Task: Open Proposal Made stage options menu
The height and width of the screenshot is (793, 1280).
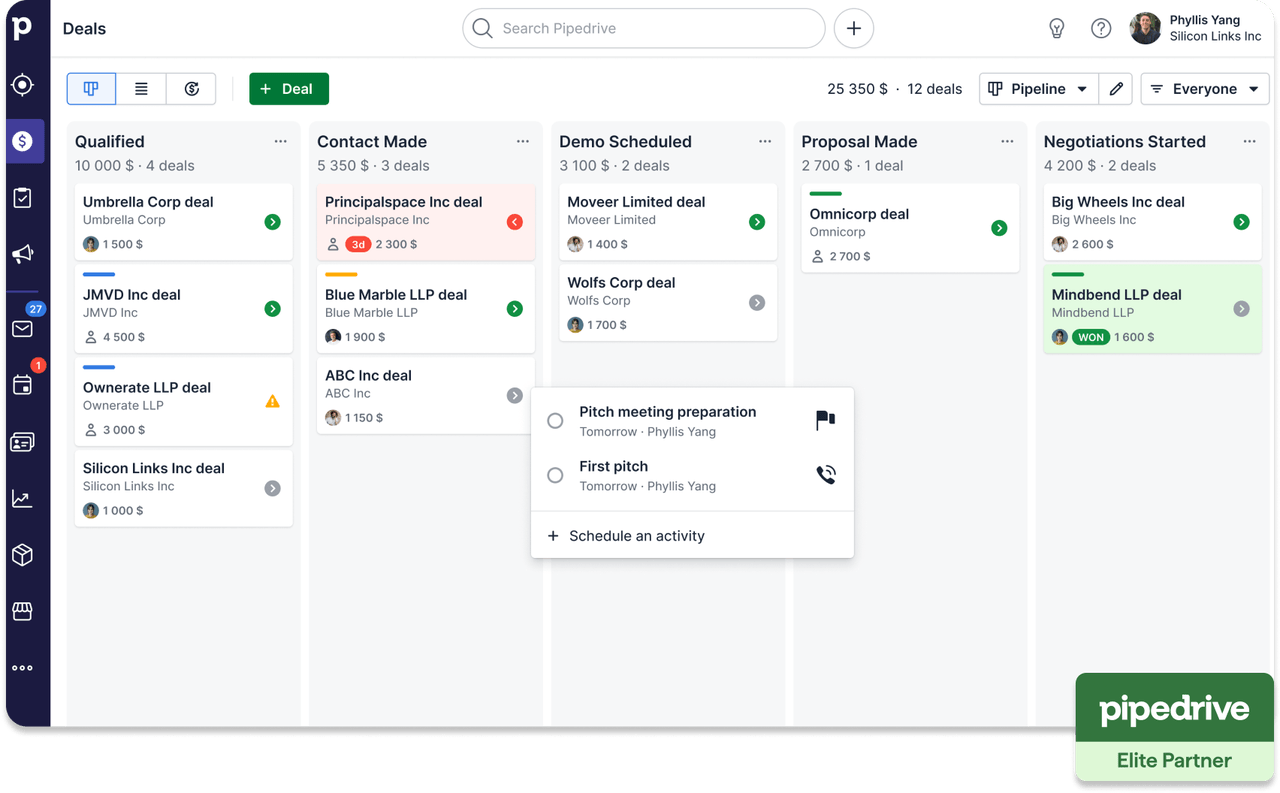Action: pos(1007,142)
